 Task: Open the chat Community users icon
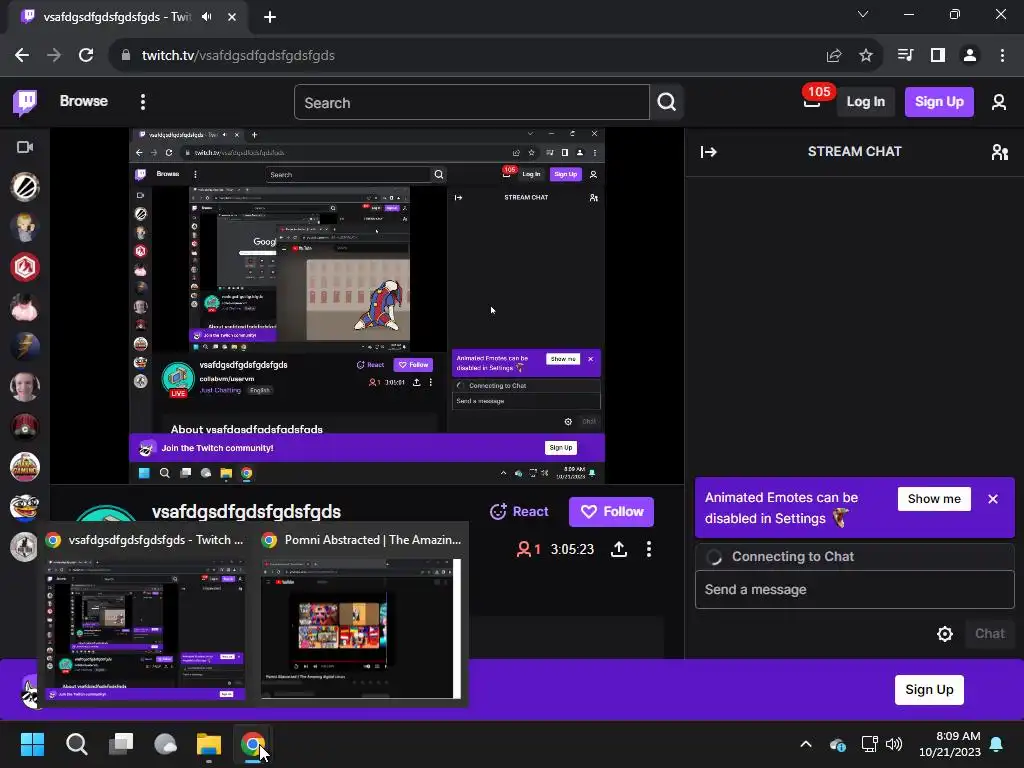[999, 152]
